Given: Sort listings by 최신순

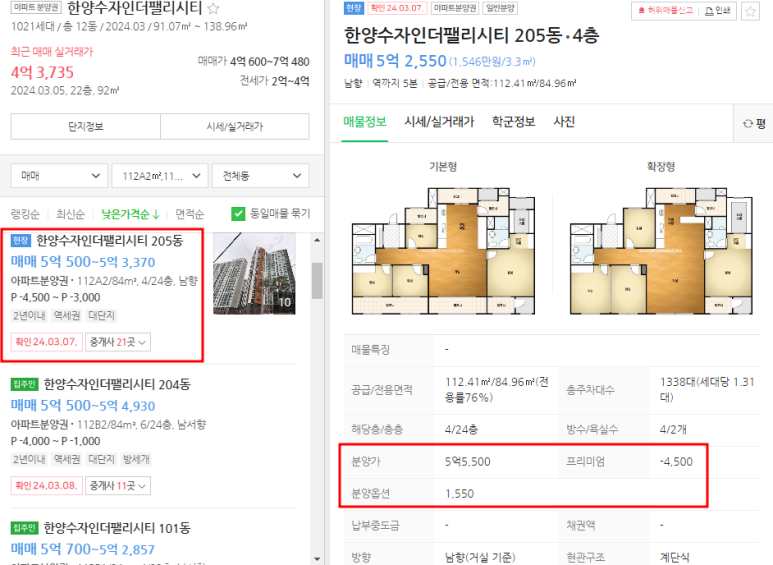Looking at the screenshot, I should pos(70,214).
